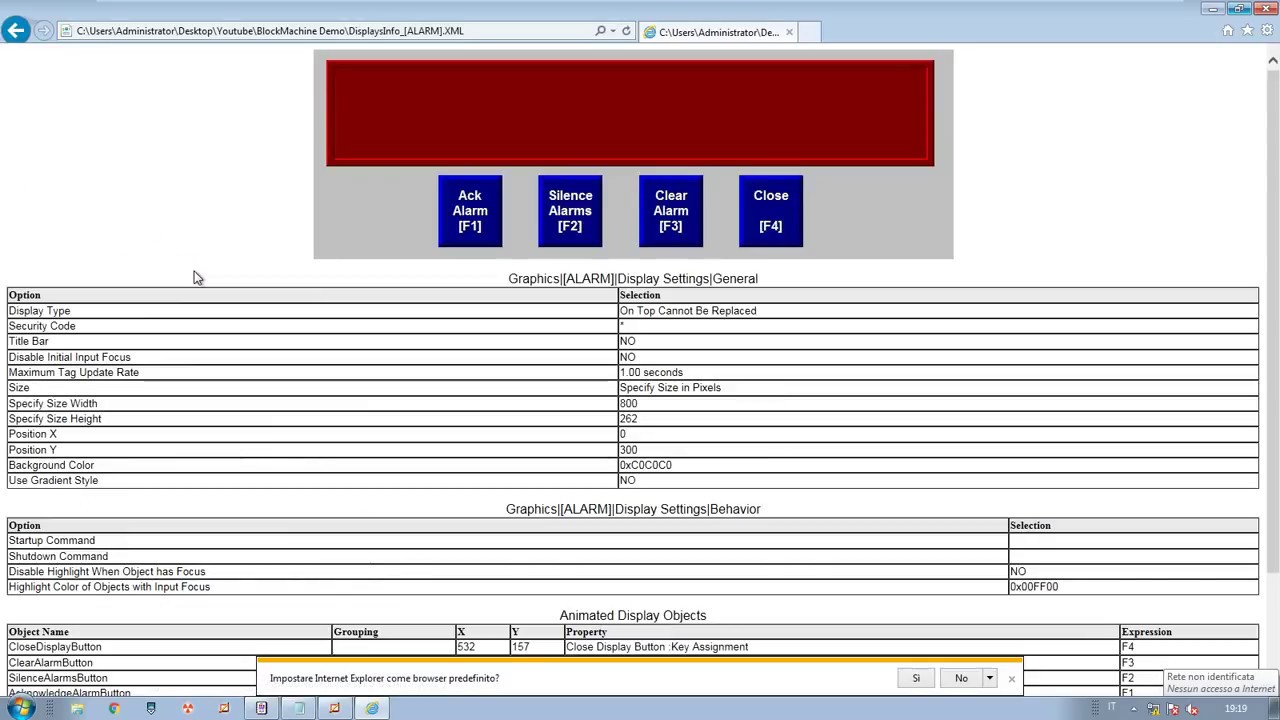Click 'Animated Display Objects' heading

click(633, 616)
